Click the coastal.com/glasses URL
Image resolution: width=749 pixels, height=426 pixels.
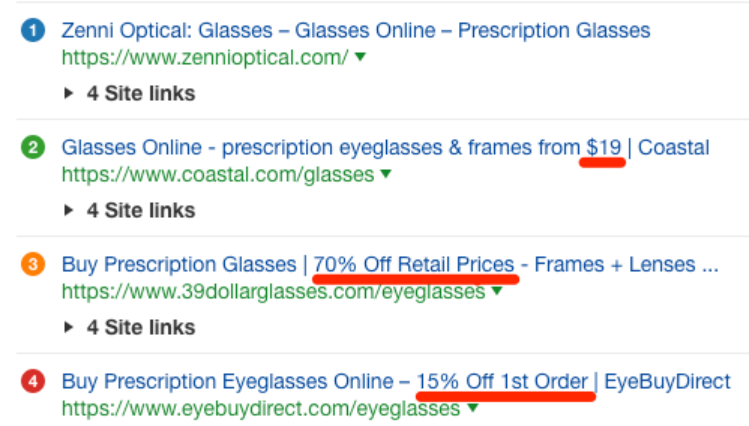(x=218, y=175)
